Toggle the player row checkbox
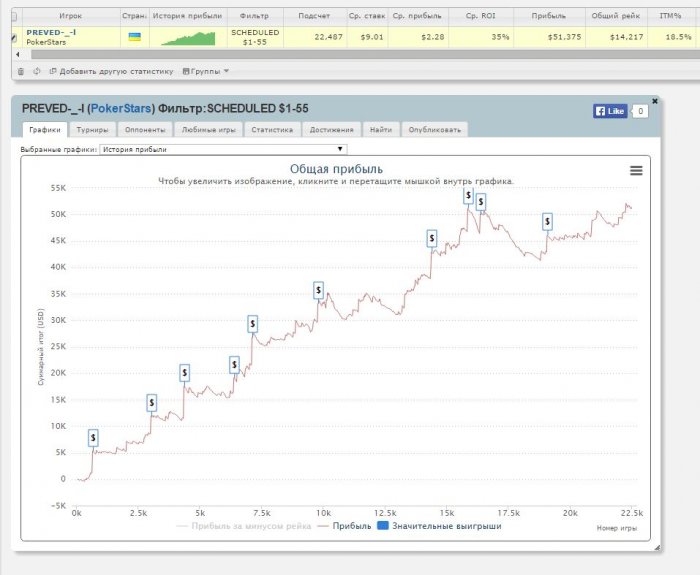Viewport: 700px width, 575px height. 13,38
